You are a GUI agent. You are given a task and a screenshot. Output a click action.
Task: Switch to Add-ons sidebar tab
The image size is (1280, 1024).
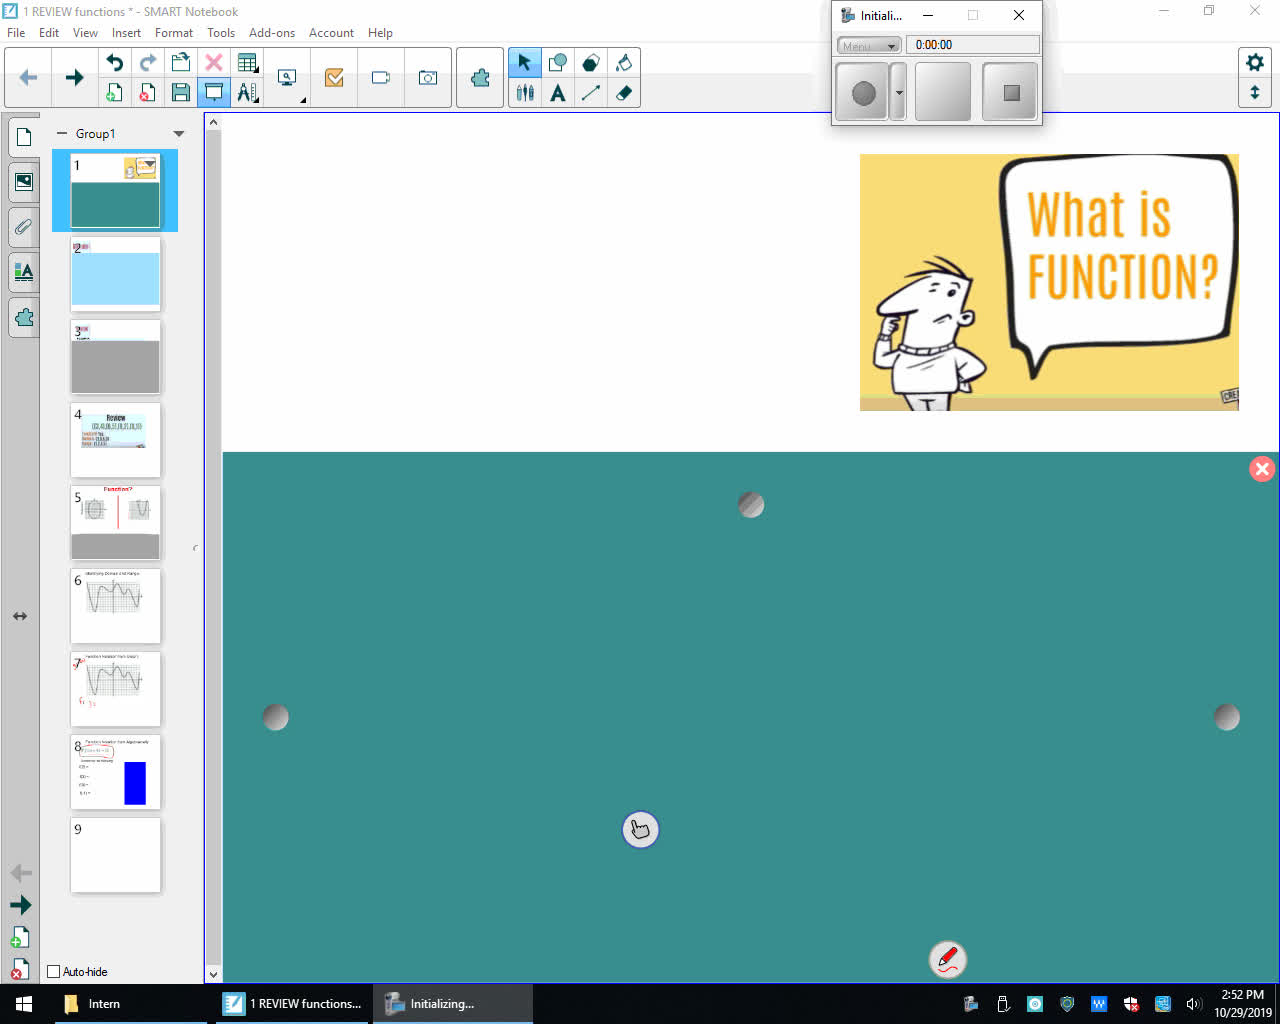coord(24,317)
